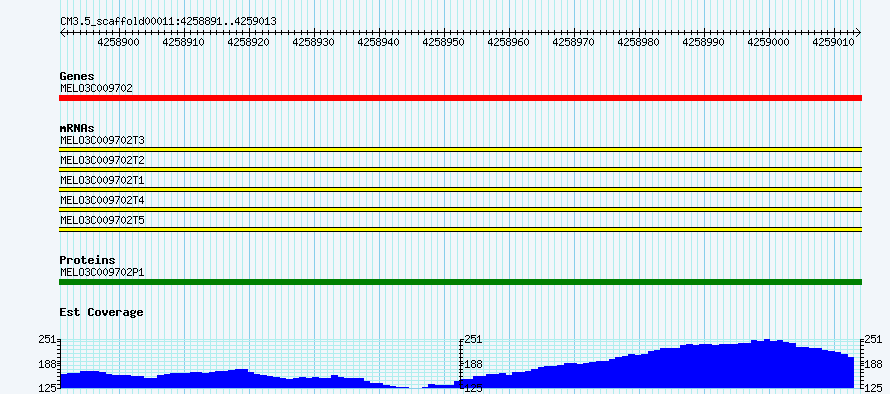Click the Proteins track heading

click(87, 260)
